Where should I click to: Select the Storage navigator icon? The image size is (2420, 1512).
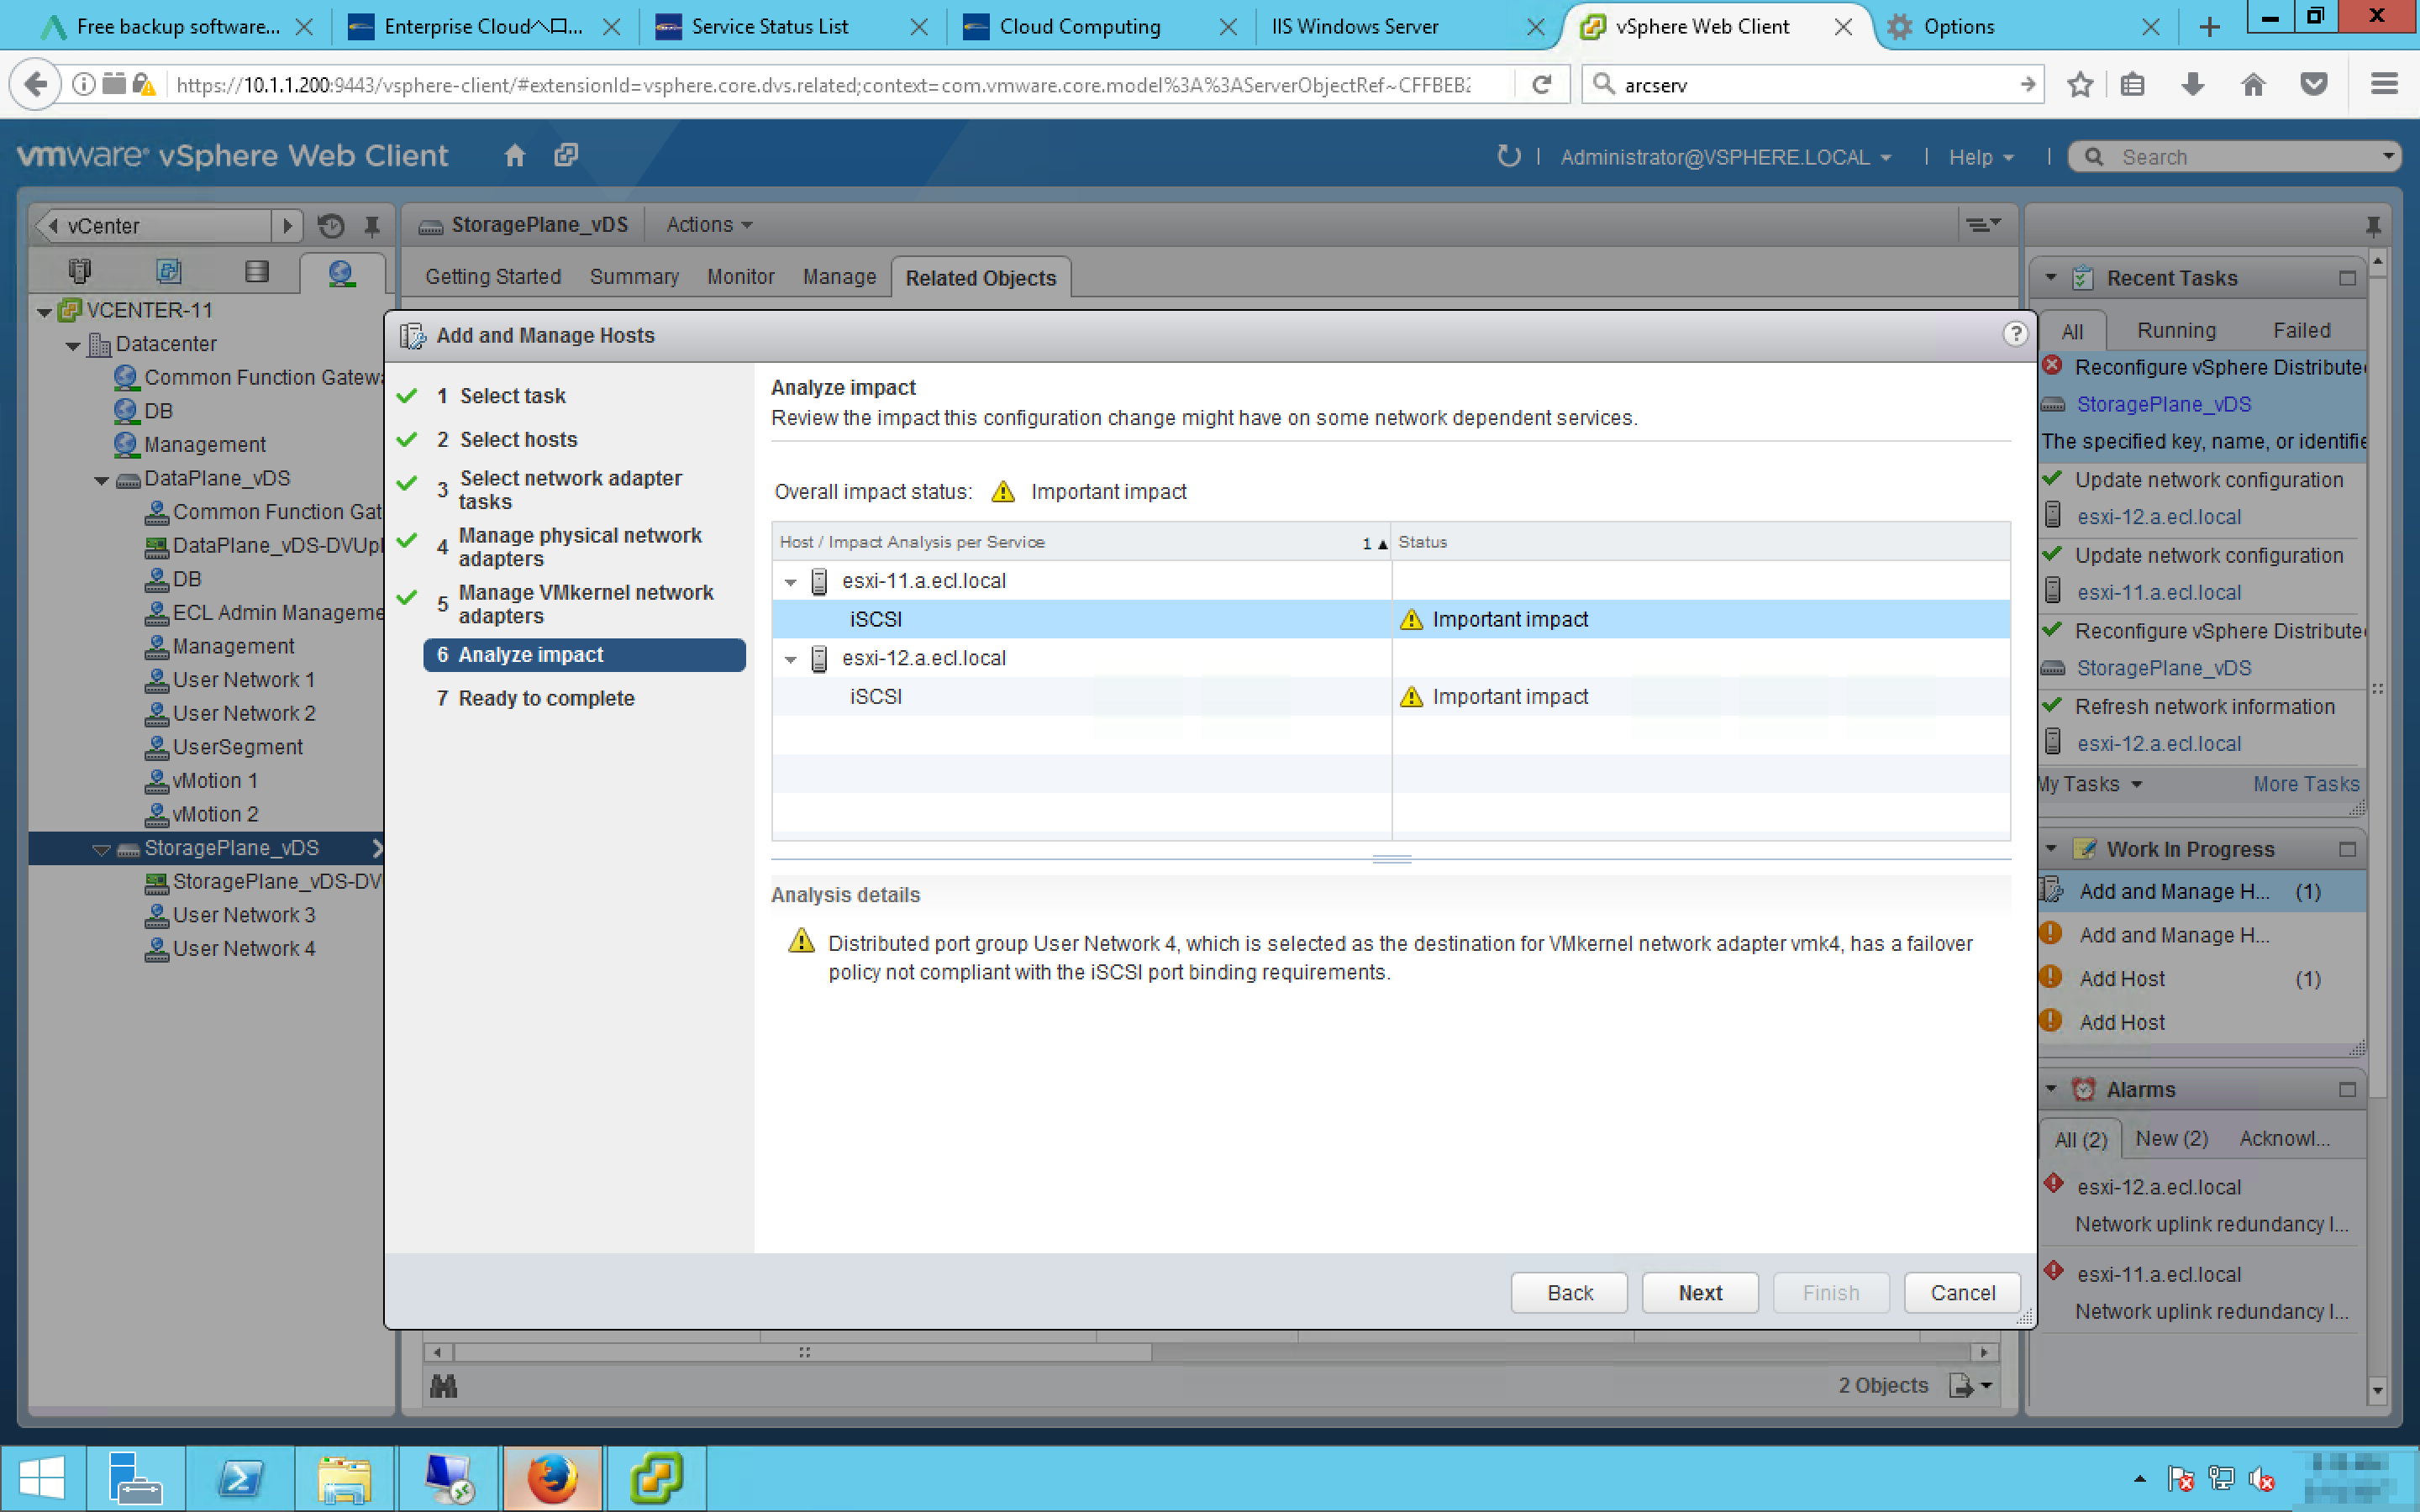pyautogui.click(x=256, y=271)
